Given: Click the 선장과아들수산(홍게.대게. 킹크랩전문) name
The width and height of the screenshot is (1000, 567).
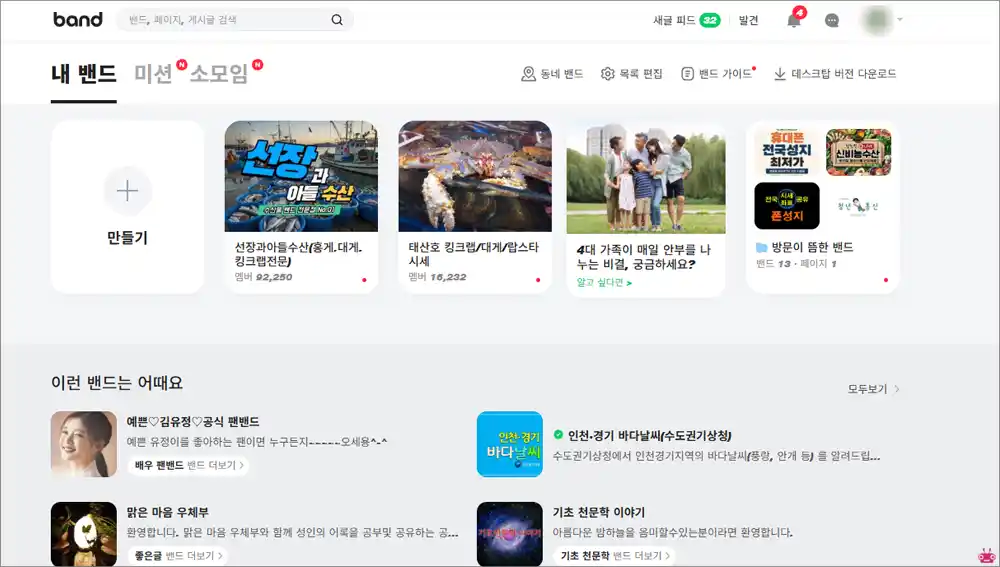Looking at the screenshot, I should click(298, 254).
